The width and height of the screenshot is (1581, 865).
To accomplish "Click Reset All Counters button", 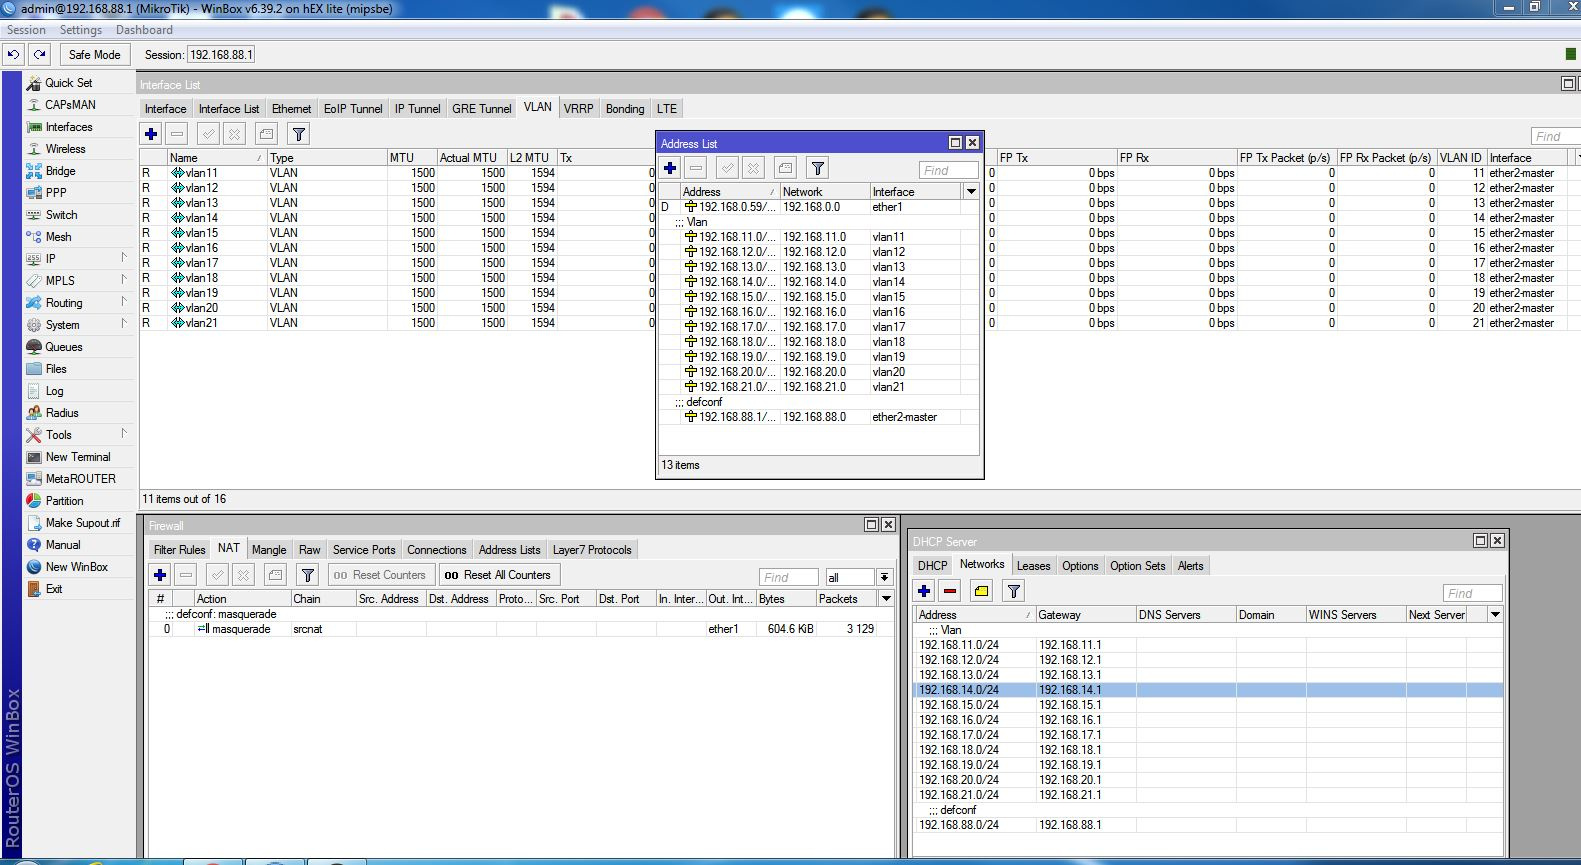I will click(x=498, y=575).
